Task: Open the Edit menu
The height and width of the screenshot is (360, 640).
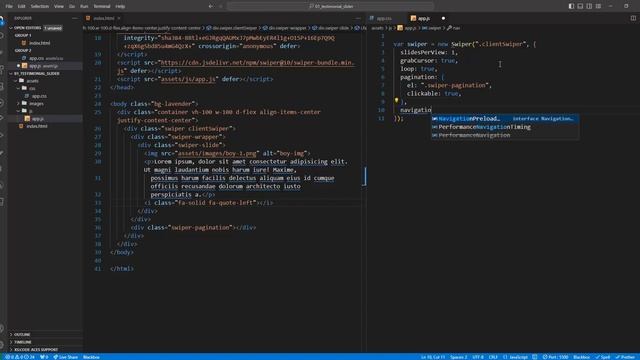Action: [x=22, y=6]
